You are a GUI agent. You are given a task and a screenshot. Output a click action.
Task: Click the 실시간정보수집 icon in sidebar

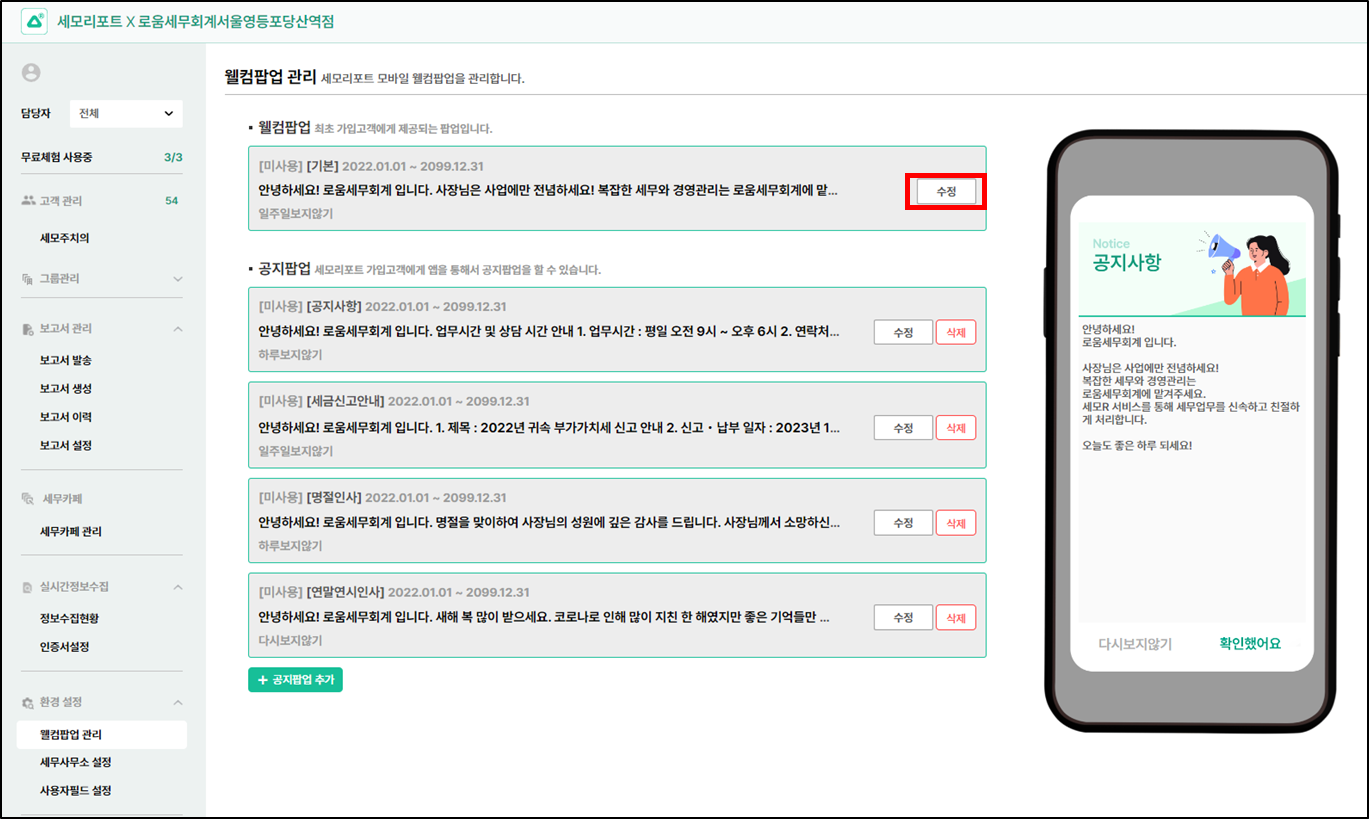[28, 587]
